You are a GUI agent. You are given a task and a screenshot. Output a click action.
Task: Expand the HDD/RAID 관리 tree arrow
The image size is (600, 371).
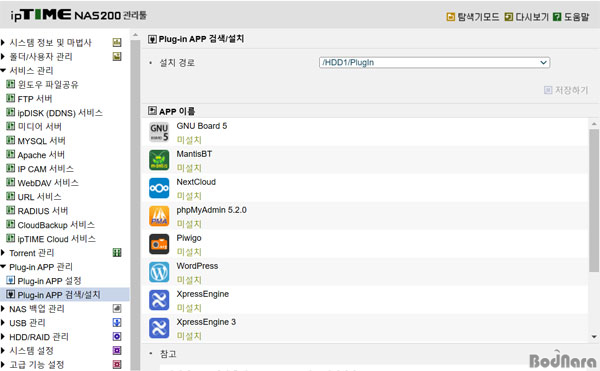point(3,337)
